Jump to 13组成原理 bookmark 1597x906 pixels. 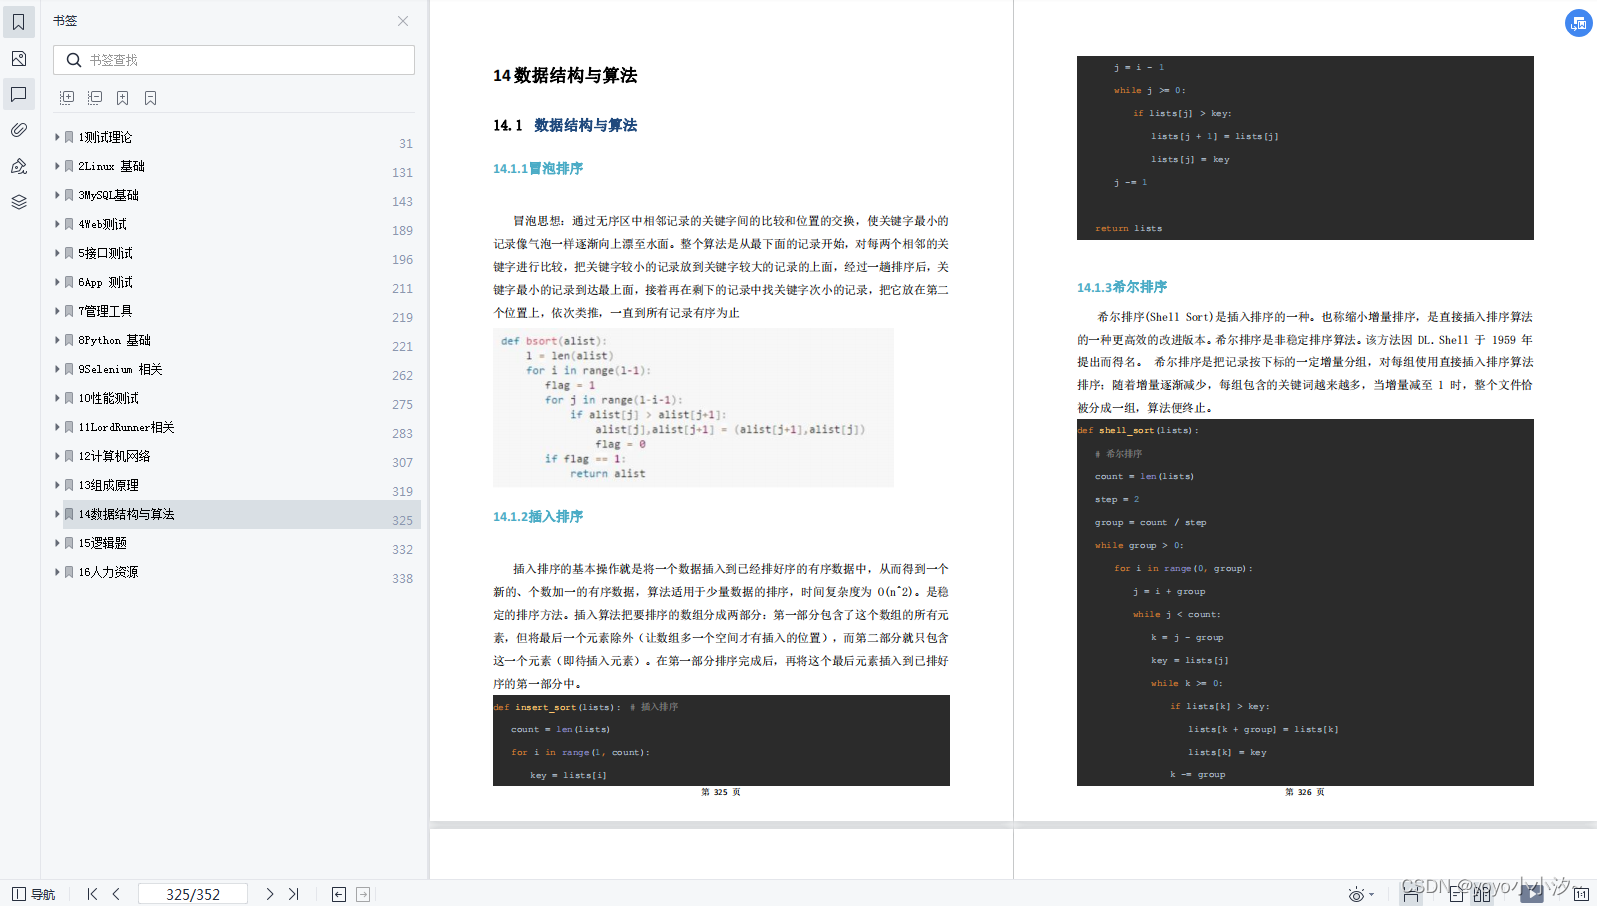pos(108,485)
